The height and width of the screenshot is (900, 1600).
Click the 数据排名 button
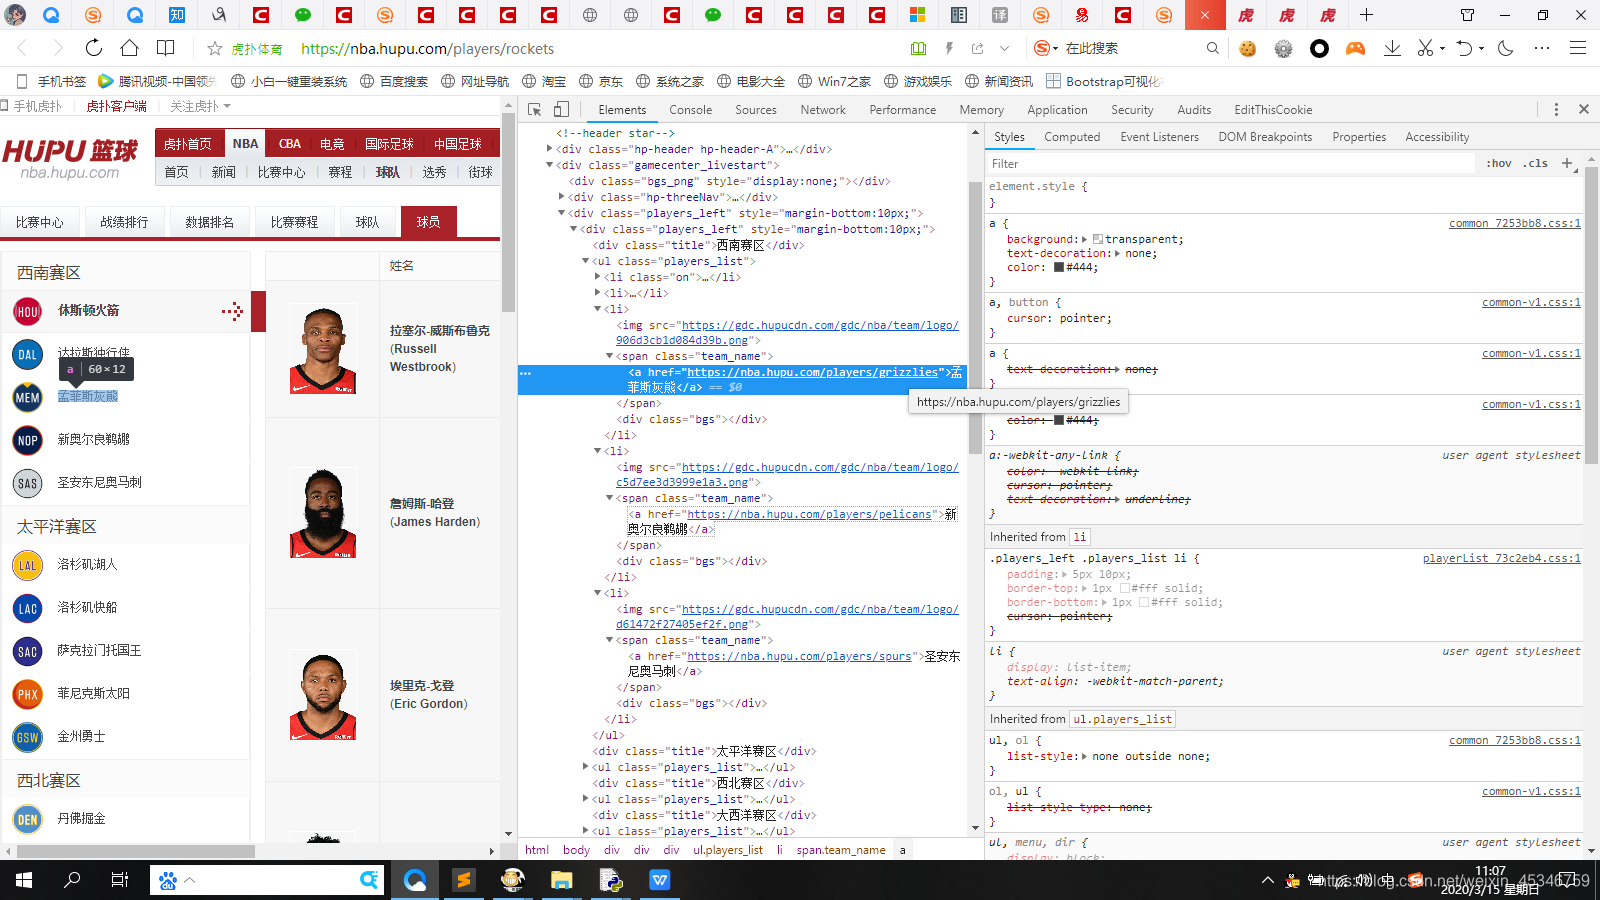209,222
